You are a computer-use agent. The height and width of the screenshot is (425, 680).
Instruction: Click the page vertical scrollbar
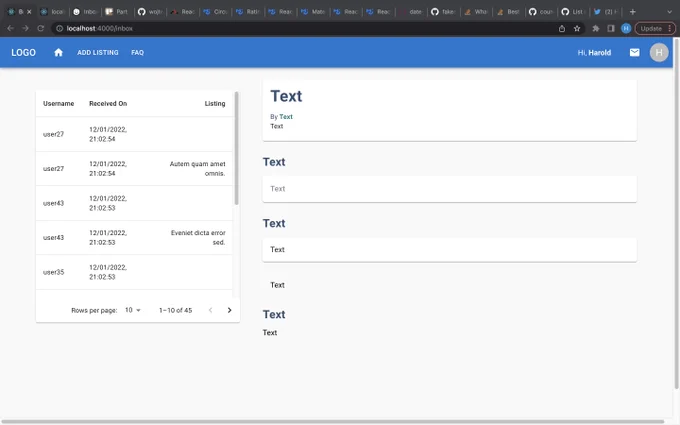click(x=676, y=213)
